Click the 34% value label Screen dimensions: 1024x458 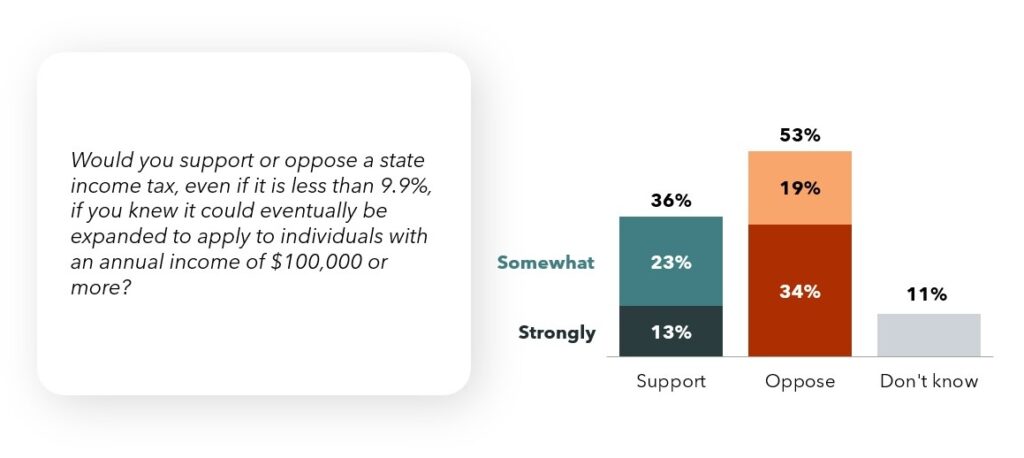[x=800, y=292]
